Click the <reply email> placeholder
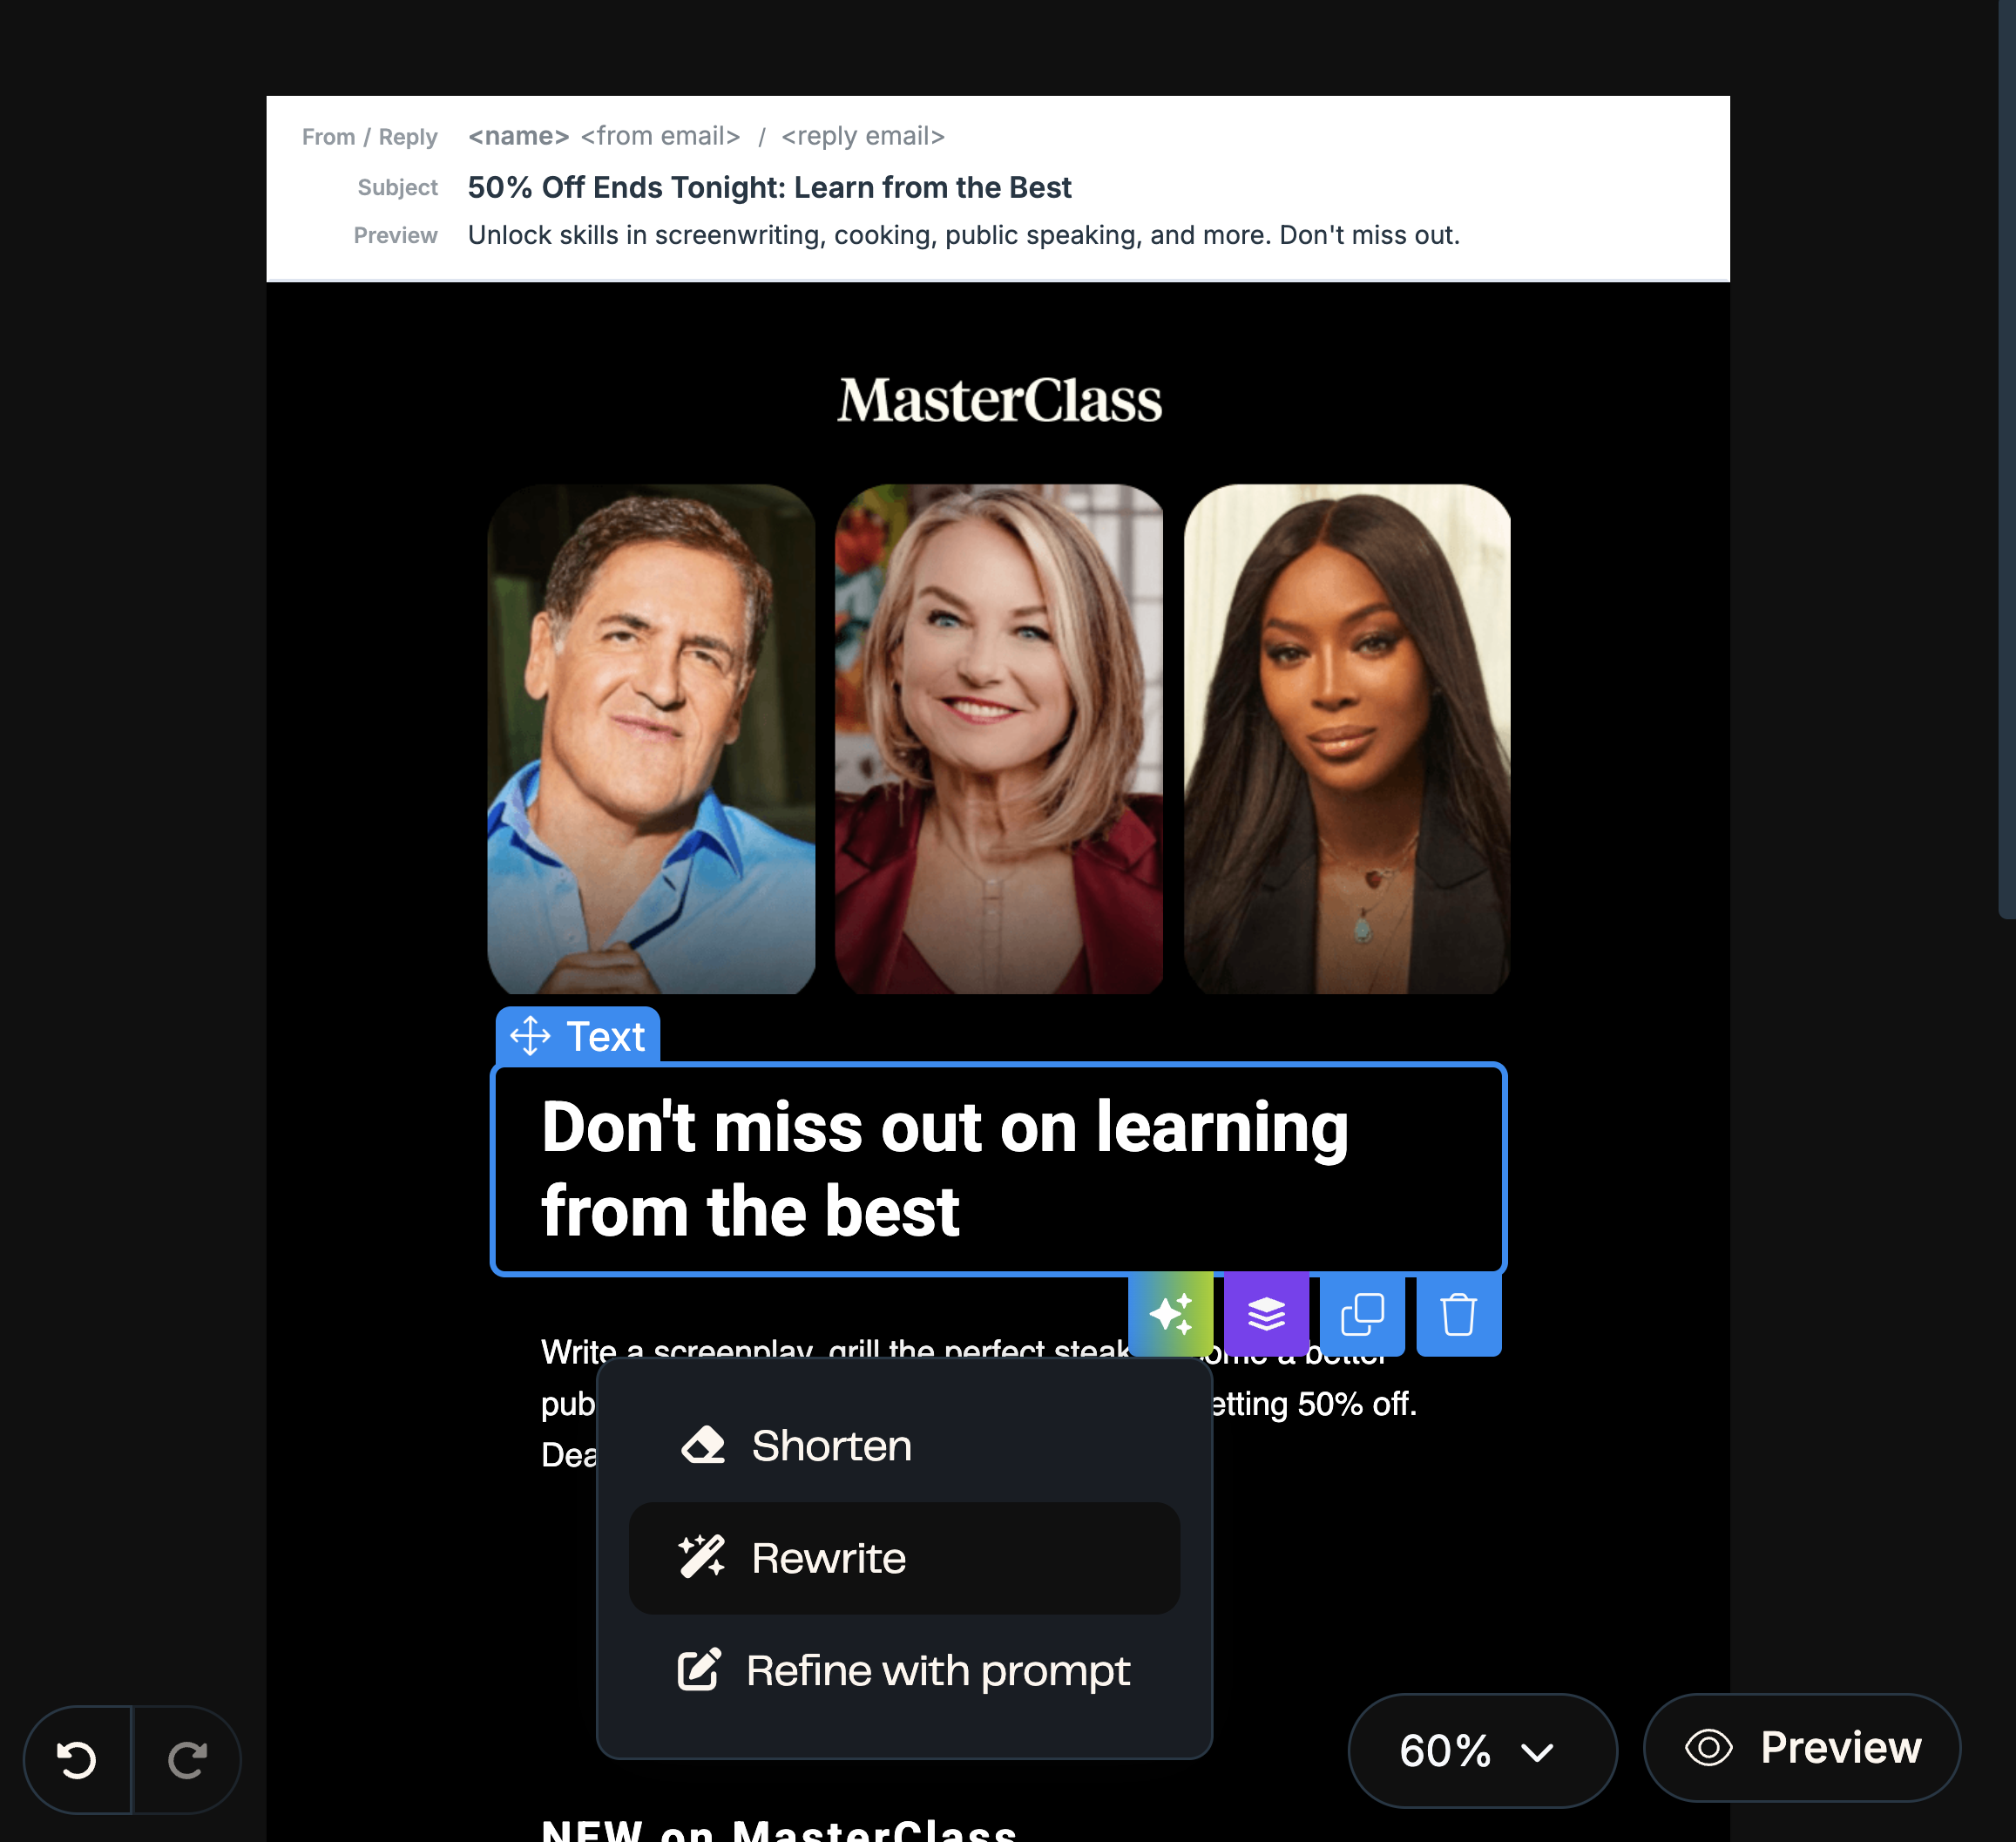This screenshot has width=2016, height=1842. (863, 136)
